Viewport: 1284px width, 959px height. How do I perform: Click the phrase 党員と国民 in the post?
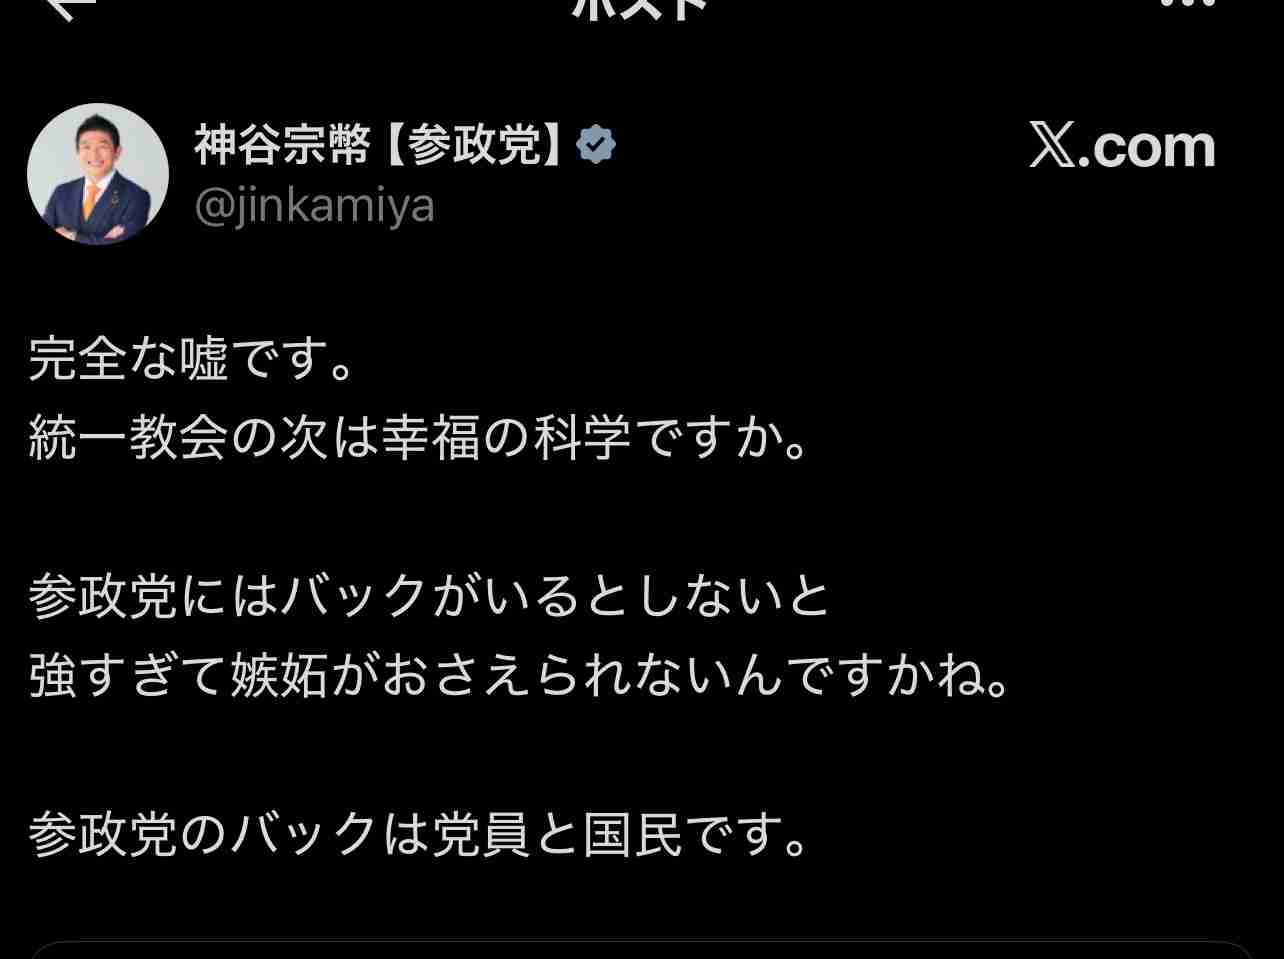[x=557, y=834]
